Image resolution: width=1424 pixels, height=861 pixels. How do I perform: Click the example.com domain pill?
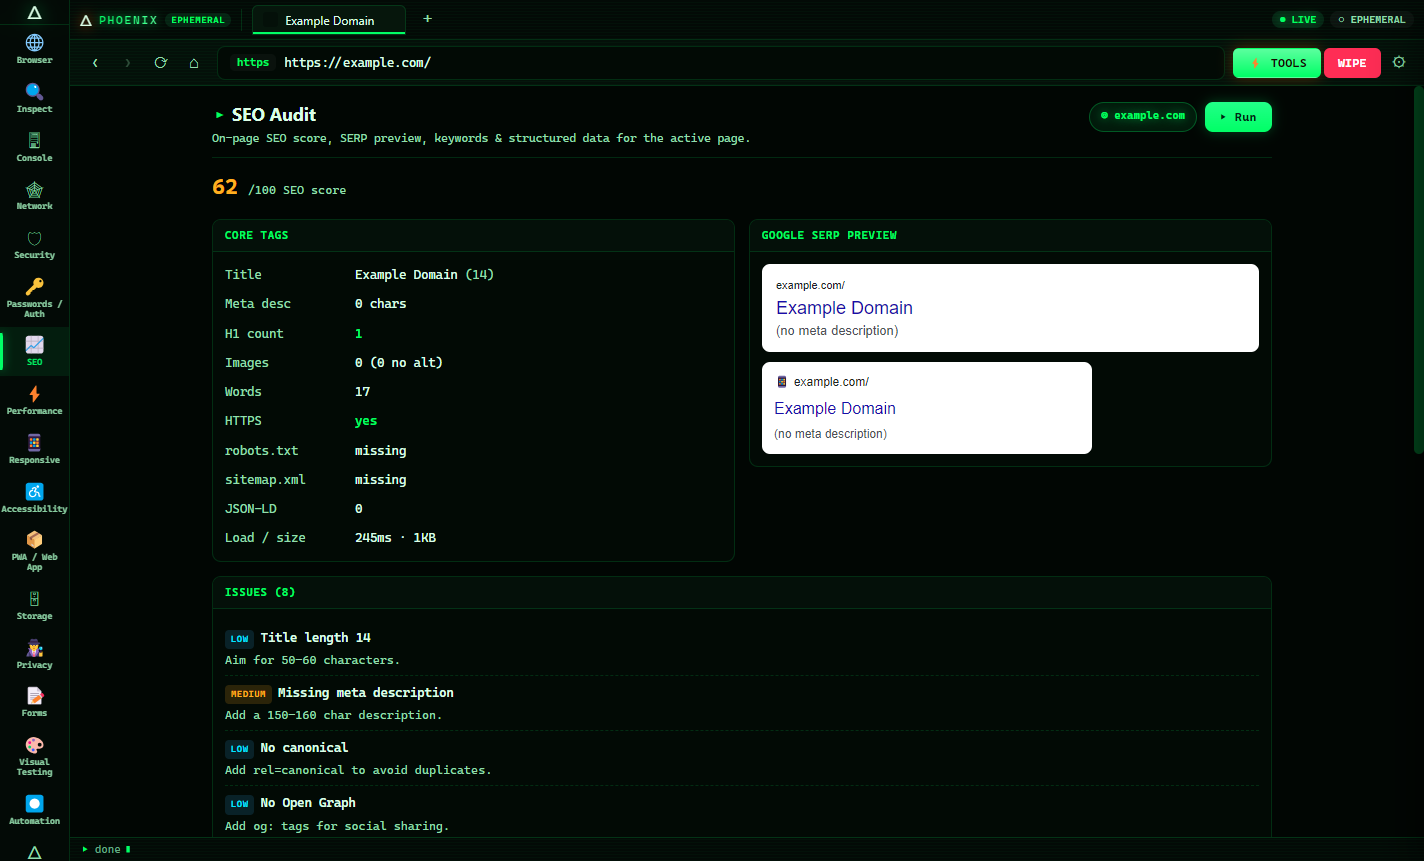1142,116
